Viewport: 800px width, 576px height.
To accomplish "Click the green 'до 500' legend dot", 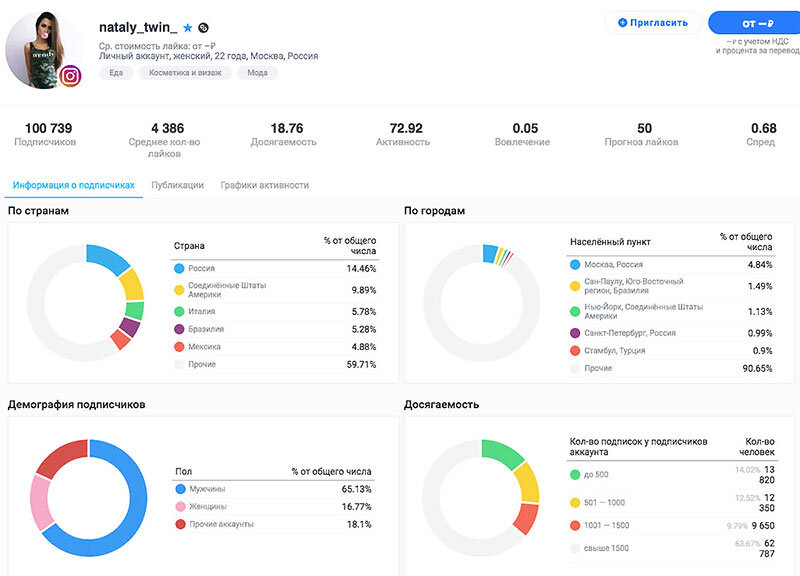I will click(x=575, y=474).
